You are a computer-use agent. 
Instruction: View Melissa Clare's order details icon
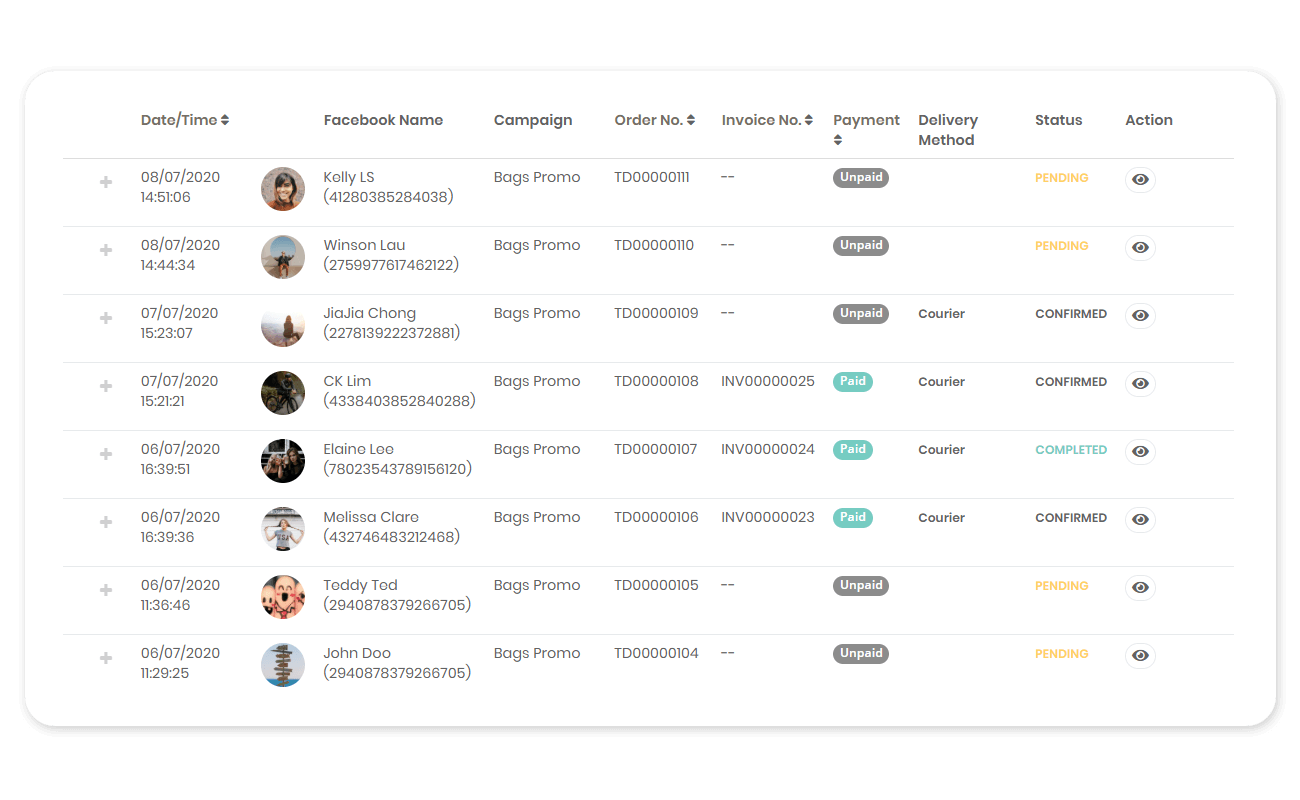tap(1140, 520)
